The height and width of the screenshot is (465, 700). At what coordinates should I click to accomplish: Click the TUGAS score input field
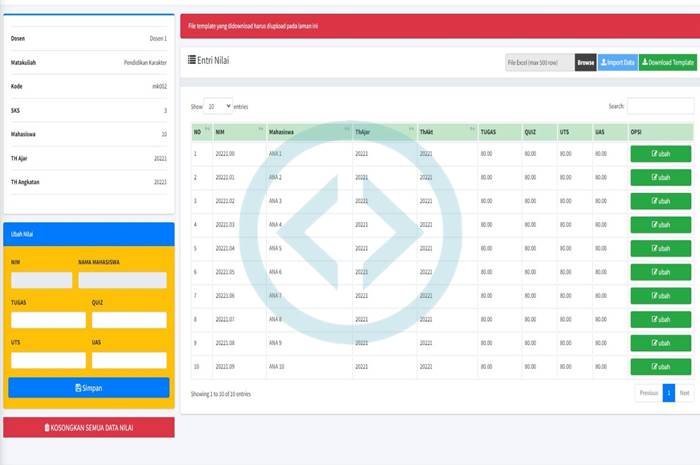pos(48,320)
